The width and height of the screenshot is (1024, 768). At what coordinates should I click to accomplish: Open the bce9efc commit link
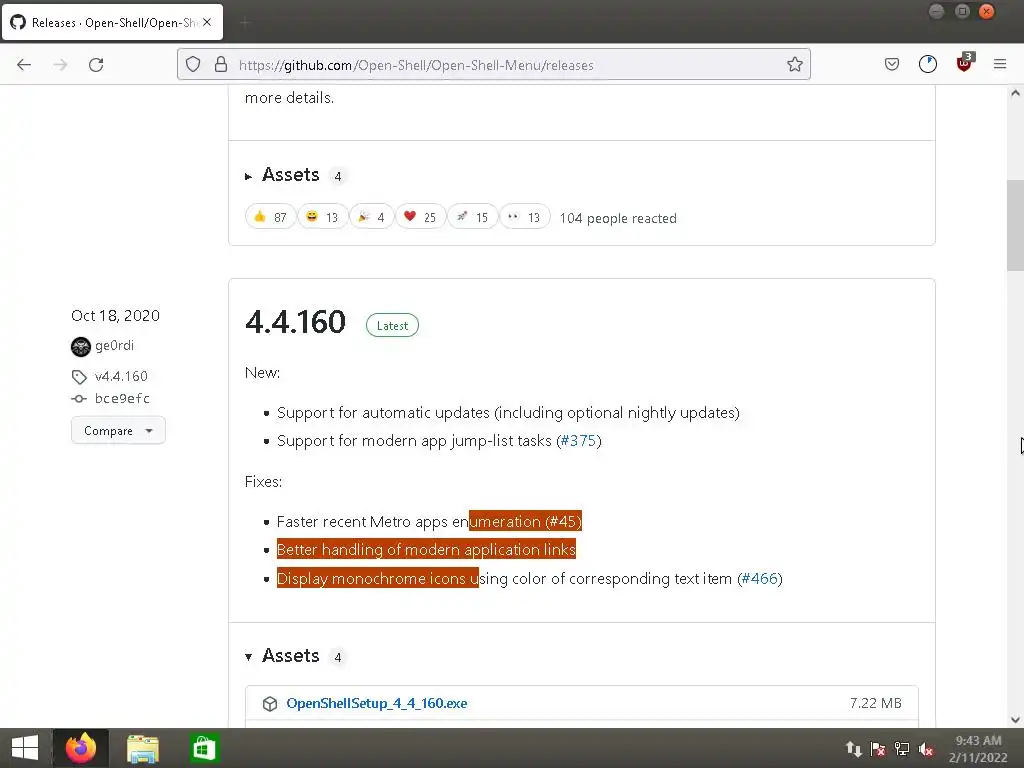coord(121,398)
